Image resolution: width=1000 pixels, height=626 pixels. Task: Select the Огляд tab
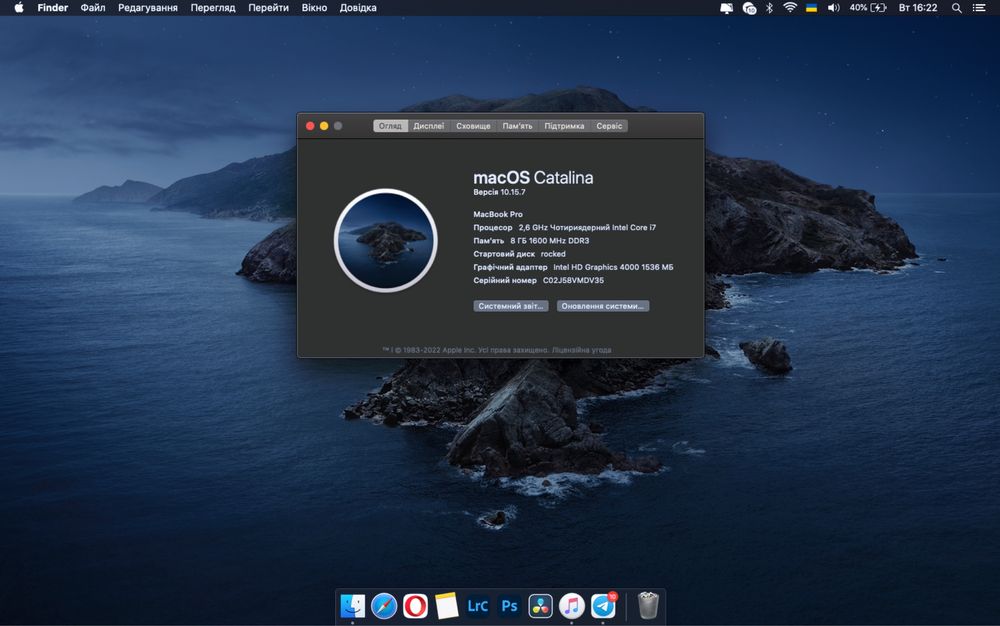pos(390,126)
